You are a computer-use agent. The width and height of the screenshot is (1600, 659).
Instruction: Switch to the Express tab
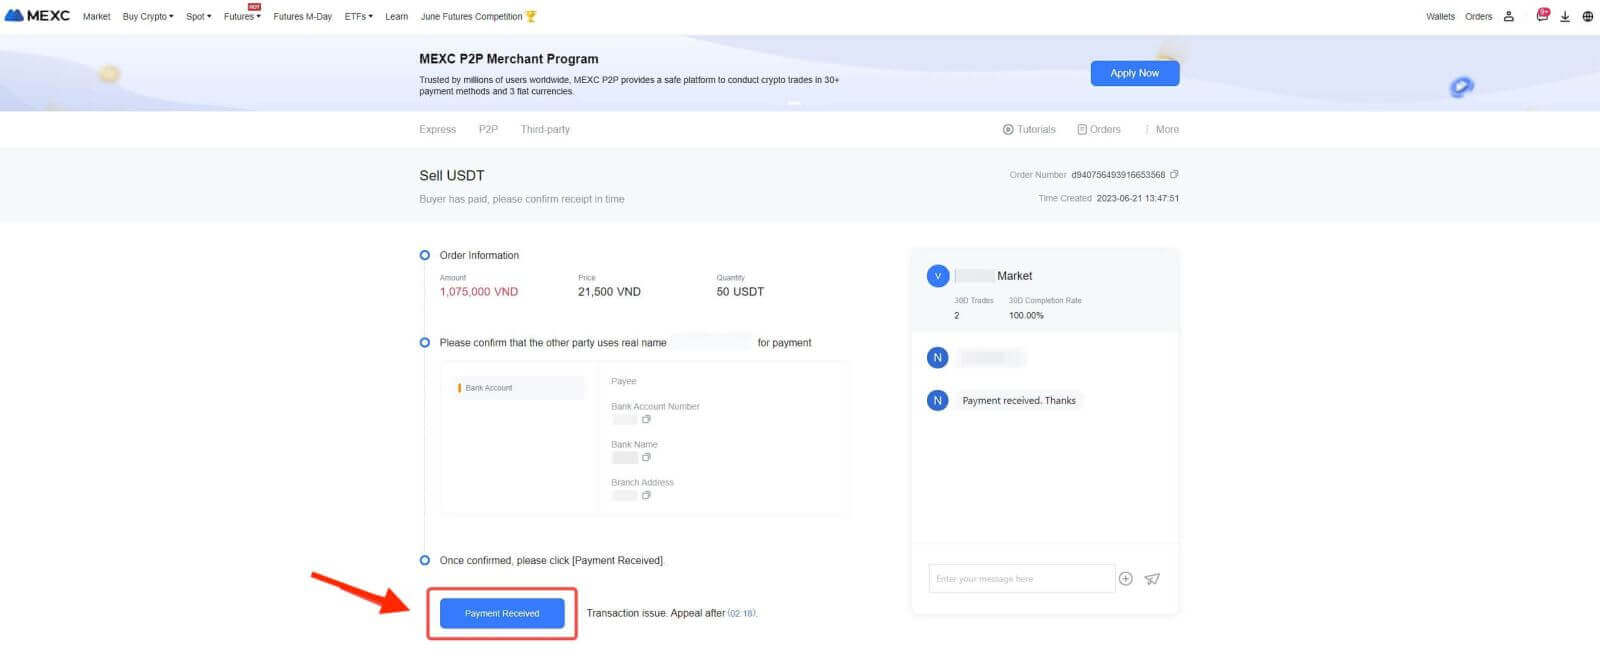(437, 129)
